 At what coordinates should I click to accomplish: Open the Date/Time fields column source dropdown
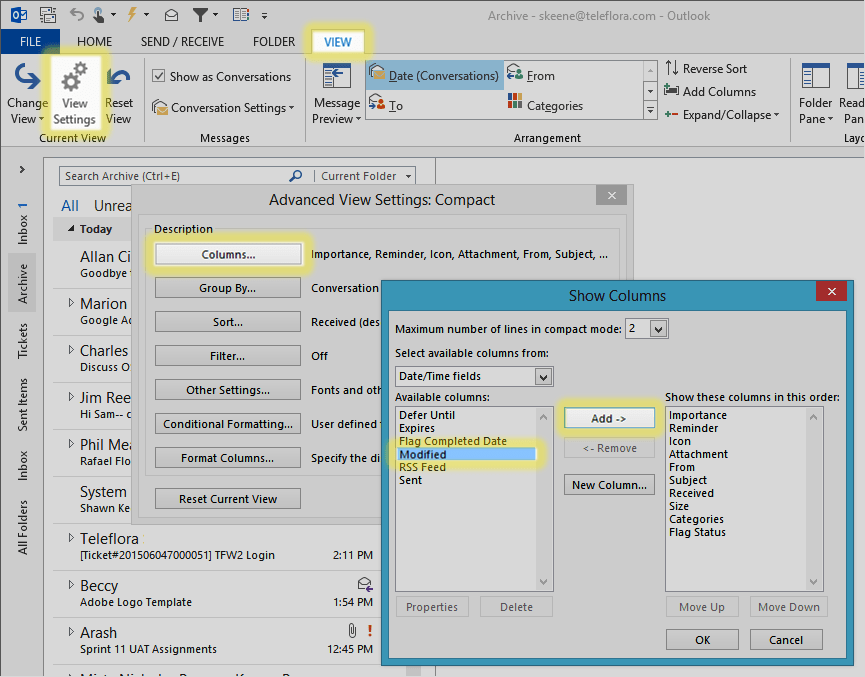click(x=543, y=377)
